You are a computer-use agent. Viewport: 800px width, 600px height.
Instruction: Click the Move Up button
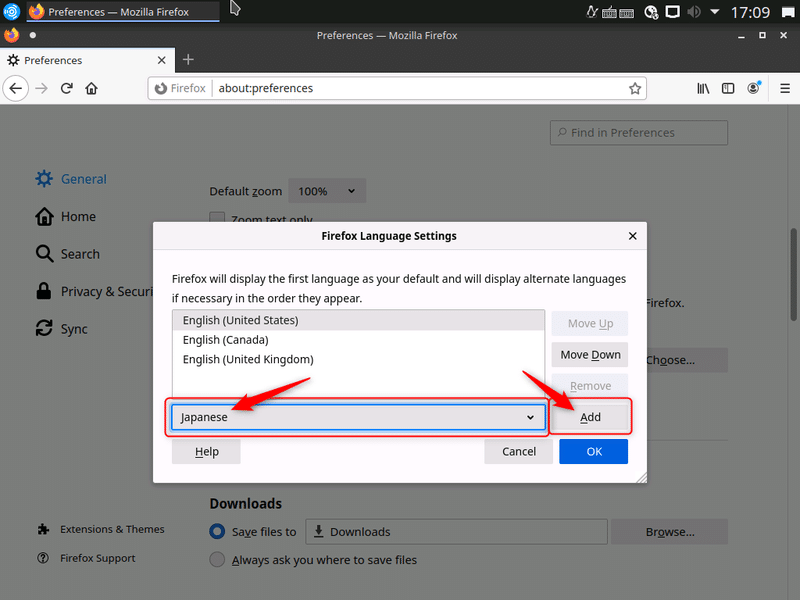click(590, 323)
